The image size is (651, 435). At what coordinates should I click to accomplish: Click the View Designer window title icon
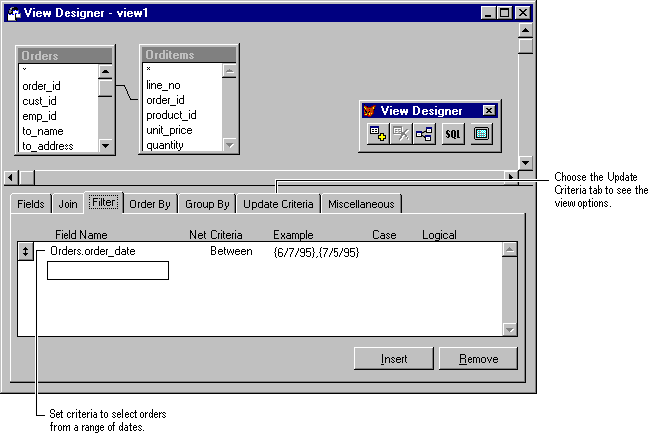pyautogui.click(x=12, y=12)
